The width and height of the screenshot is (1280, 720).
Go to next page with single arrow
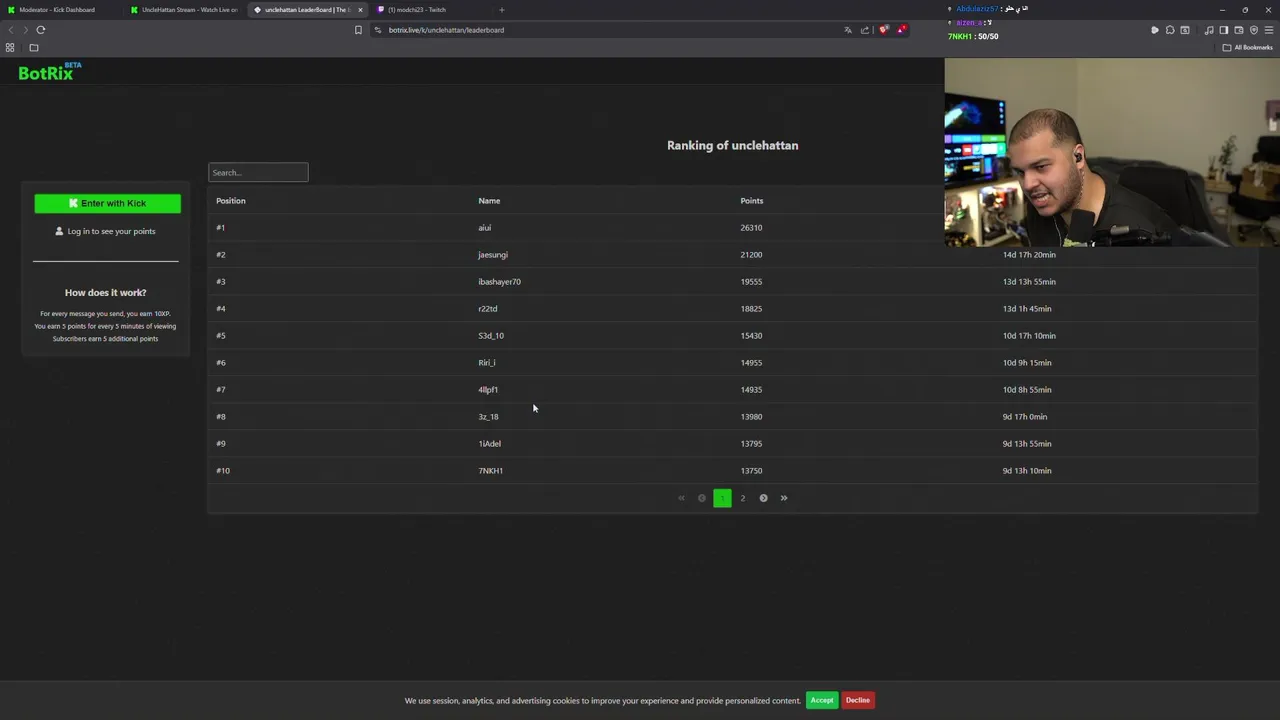coord(763,498)
